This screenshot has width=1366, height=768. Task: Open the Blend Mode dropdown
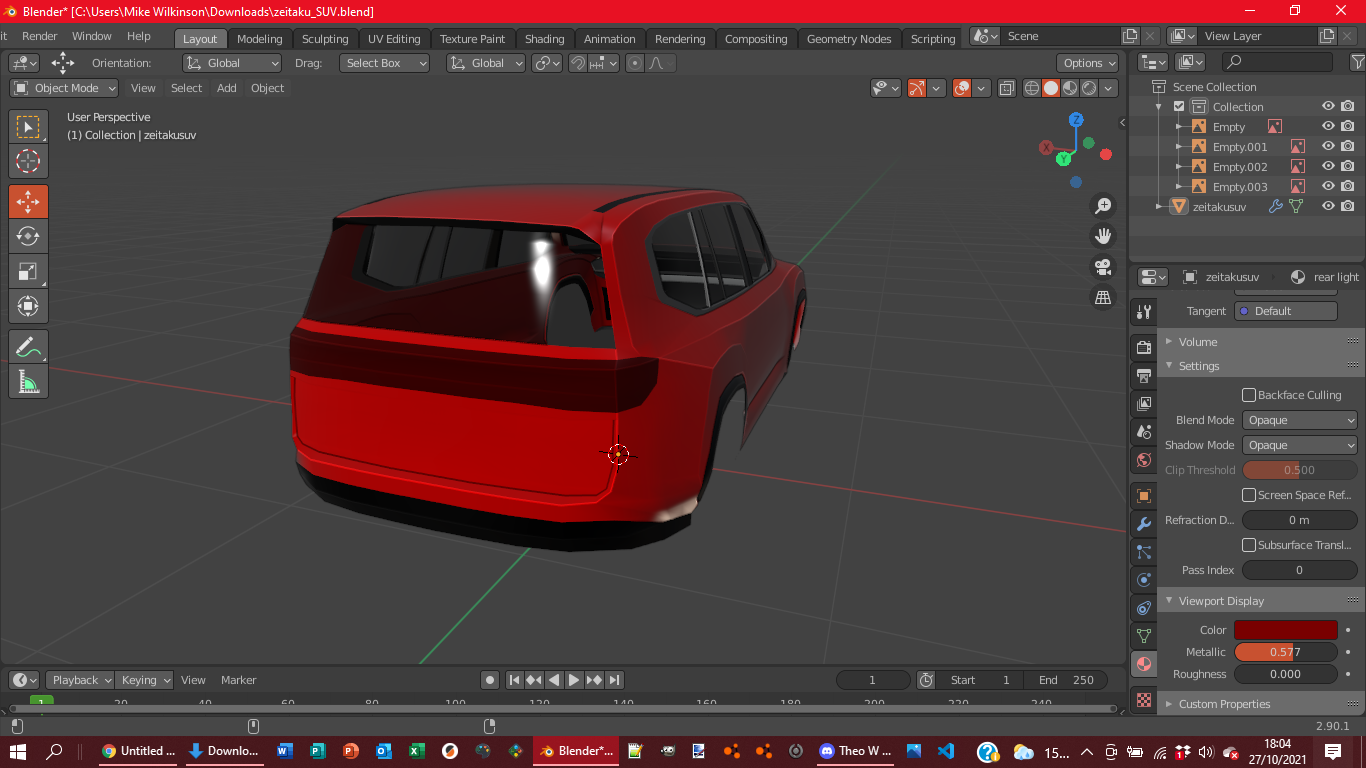pos(1299,420)
